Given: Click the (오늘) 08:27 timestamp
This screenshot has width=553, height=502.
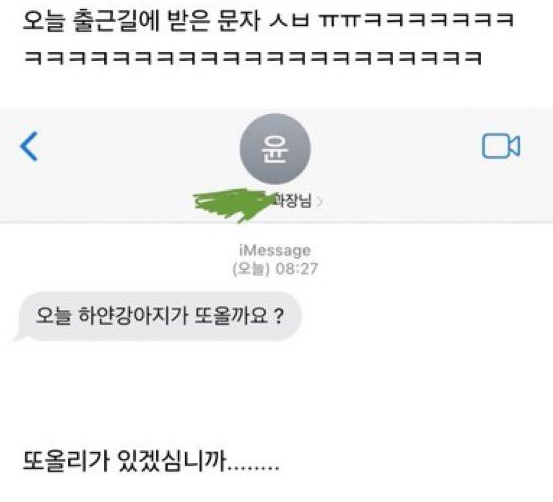Looking at the screenshot, I should click(275, 269).
